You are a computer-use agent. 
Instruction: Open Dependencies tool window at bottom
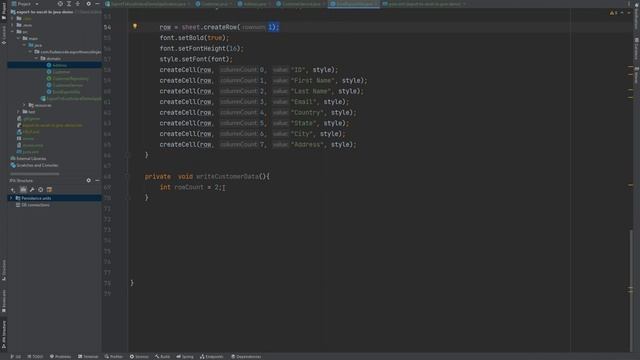pyautogui.click(x=246, y=356)
